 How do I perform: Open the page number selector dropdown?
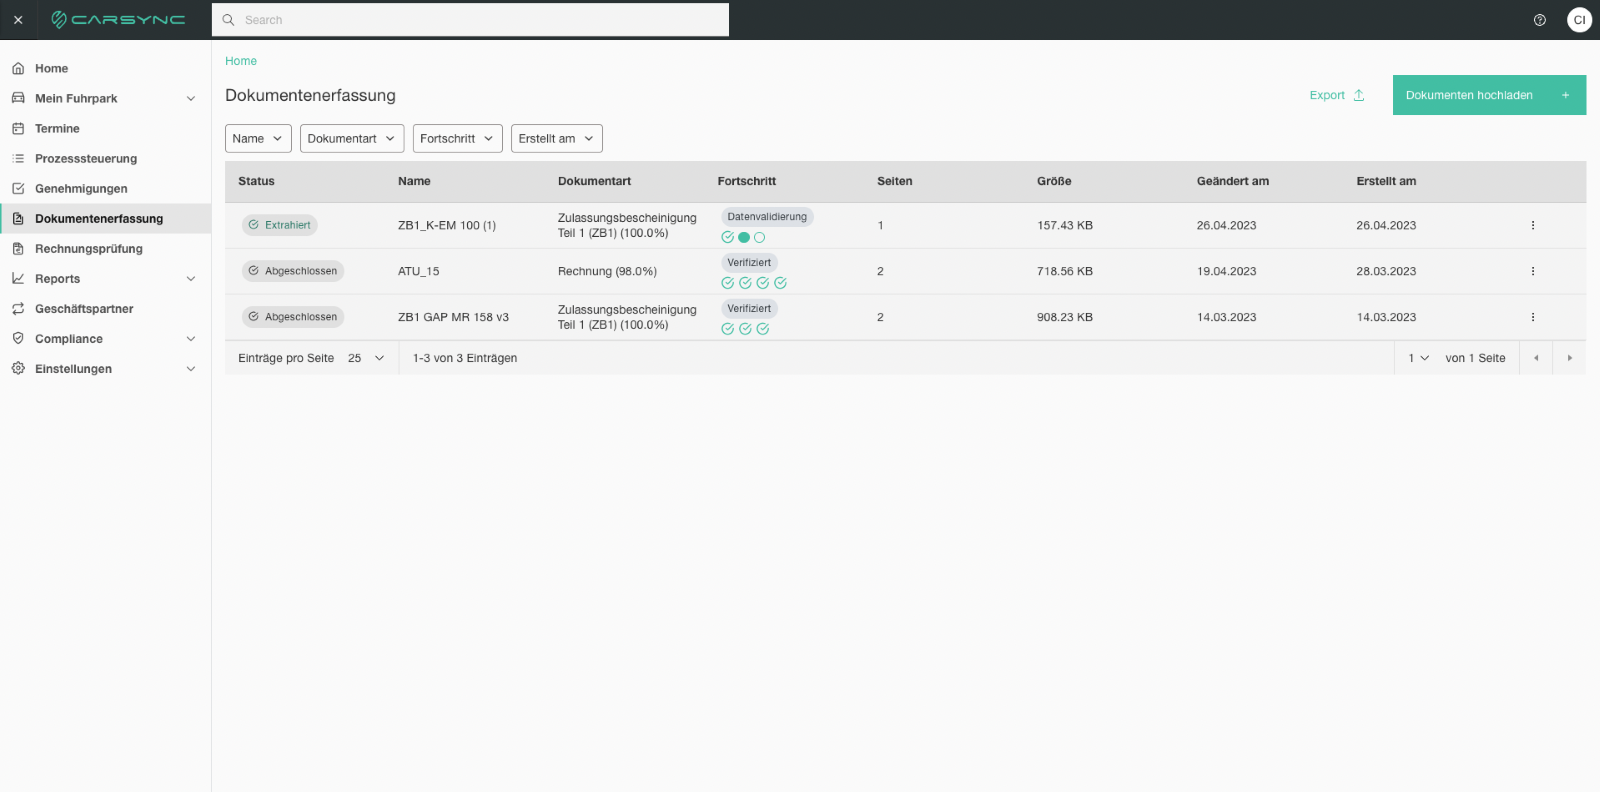[1419, 358]
